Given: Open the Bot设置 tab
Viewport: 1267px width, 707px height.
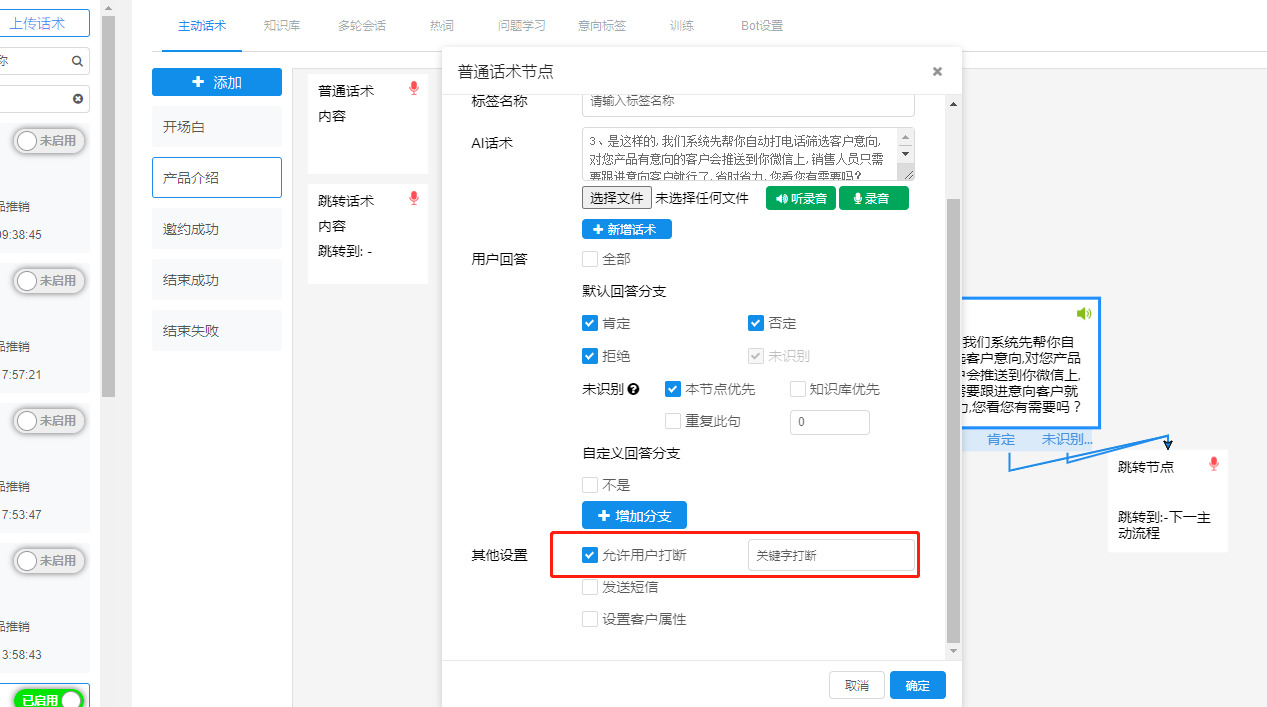Looking at the screenshot, I should pyautogui.click(x=761, y=25).
